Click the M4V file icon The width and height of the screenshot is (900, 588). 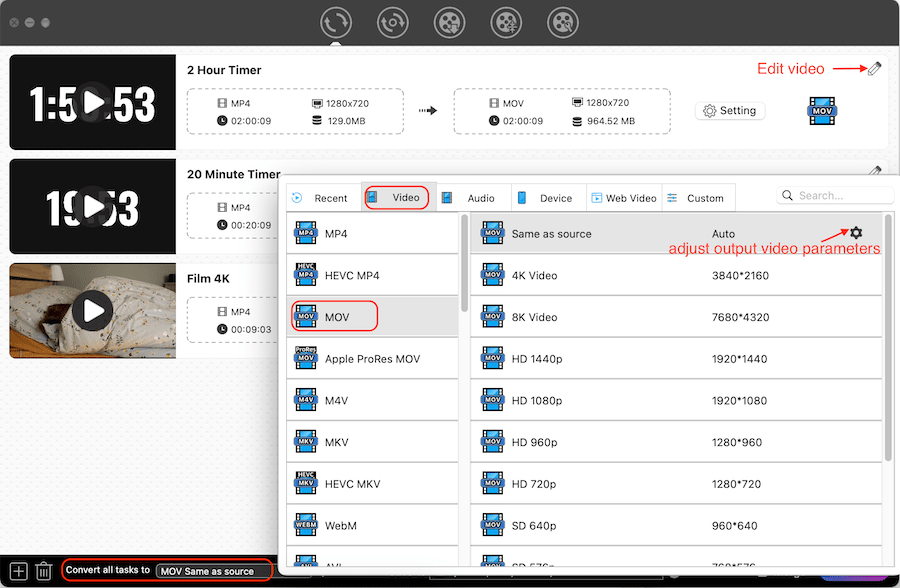(x=305, y=400)
